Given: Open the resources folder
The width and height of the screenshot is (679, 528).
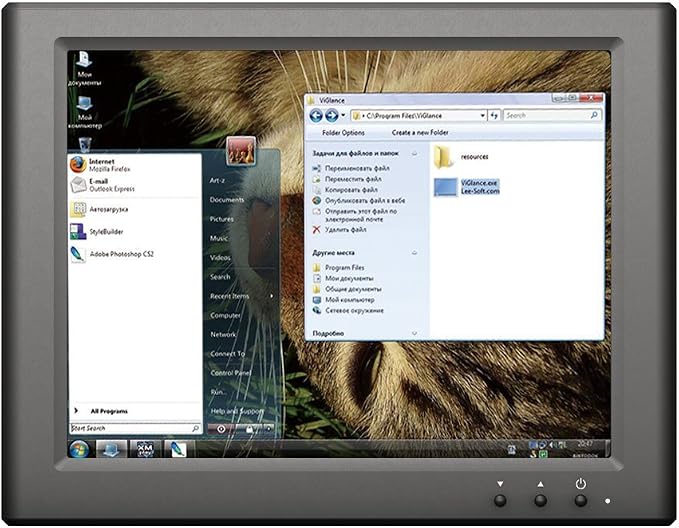Looking at the screenshot, I should point(461,157).
